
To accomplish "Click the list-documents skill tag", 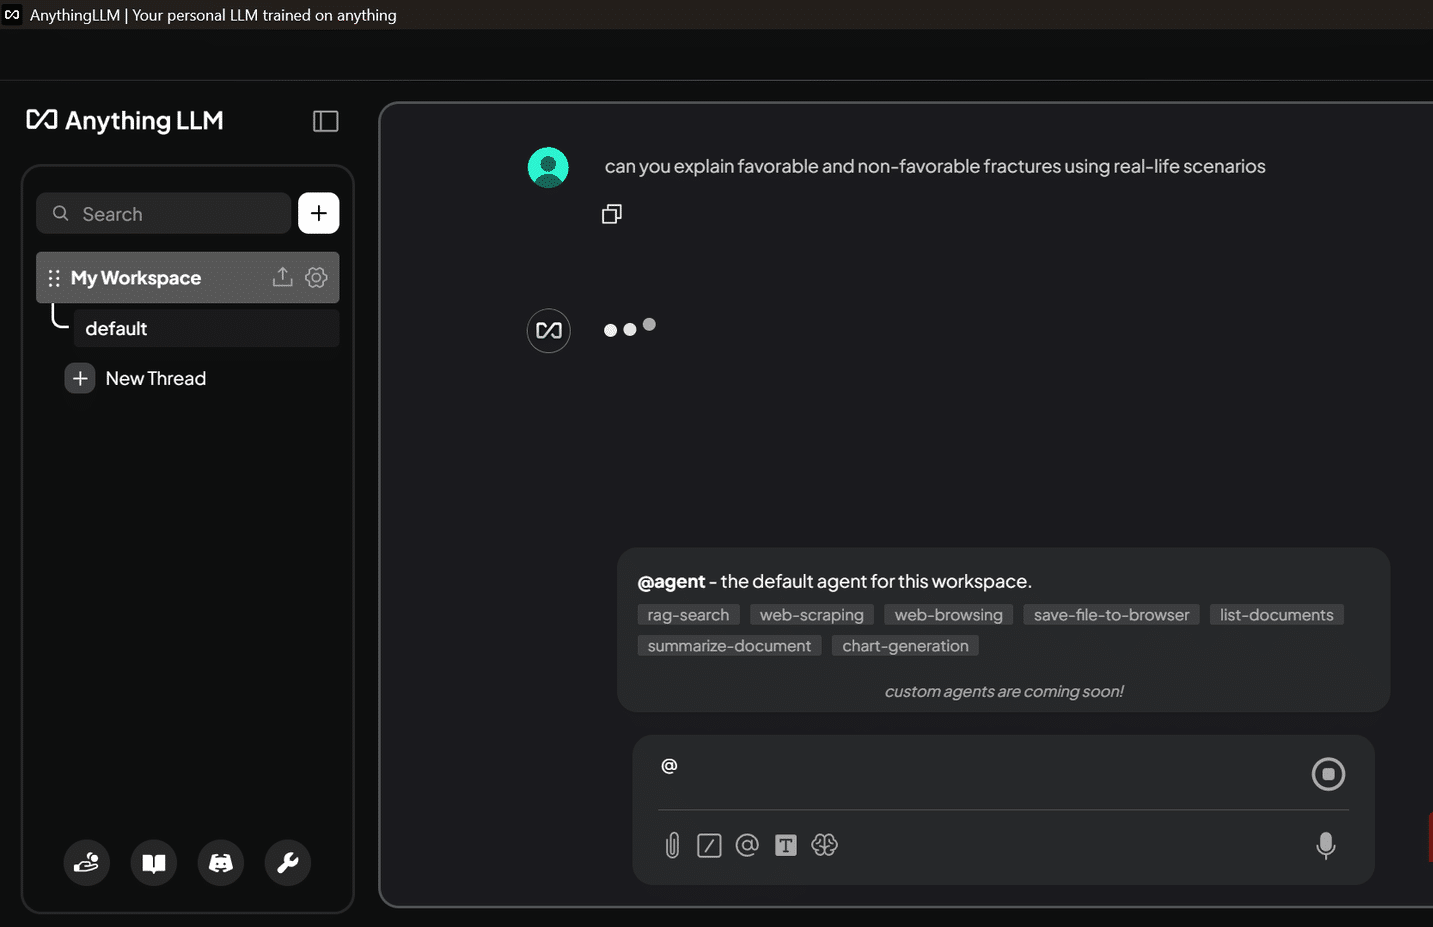I will (x=1277, y=615).
